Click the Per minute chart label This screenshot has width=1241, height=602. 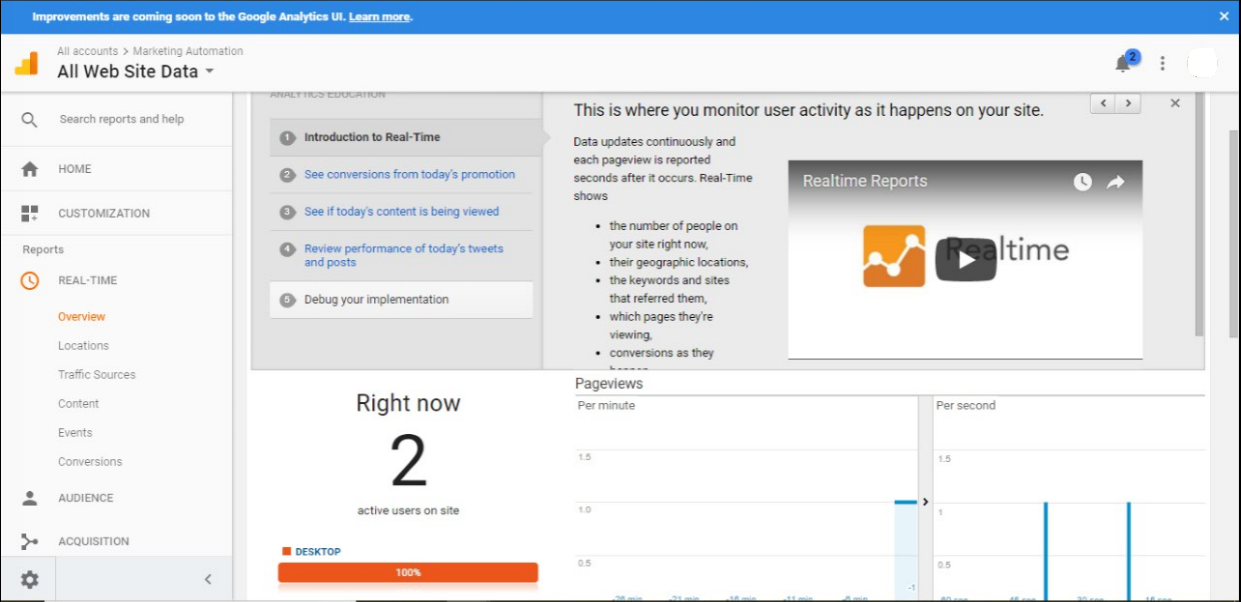click(606, 406)
